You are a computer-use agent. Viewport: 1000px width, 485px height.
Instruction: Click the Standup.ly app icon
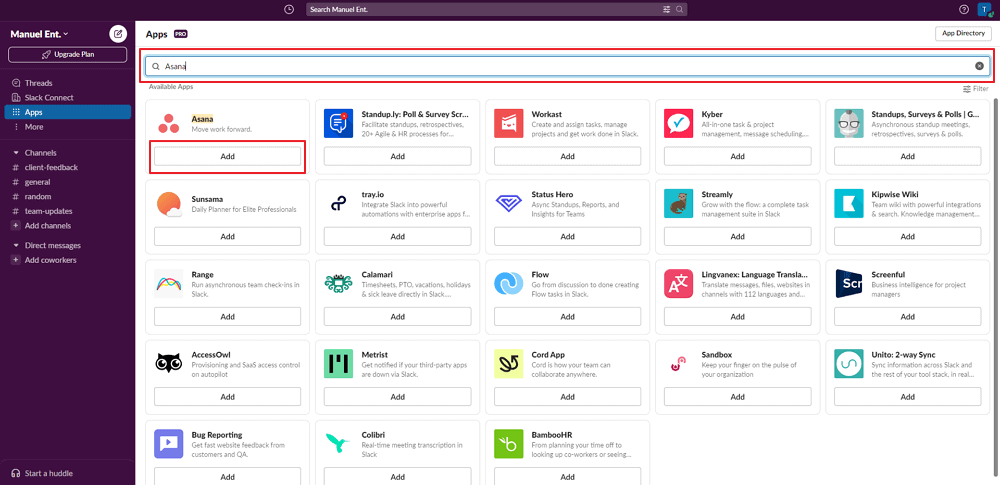click(x=339, y=123)
